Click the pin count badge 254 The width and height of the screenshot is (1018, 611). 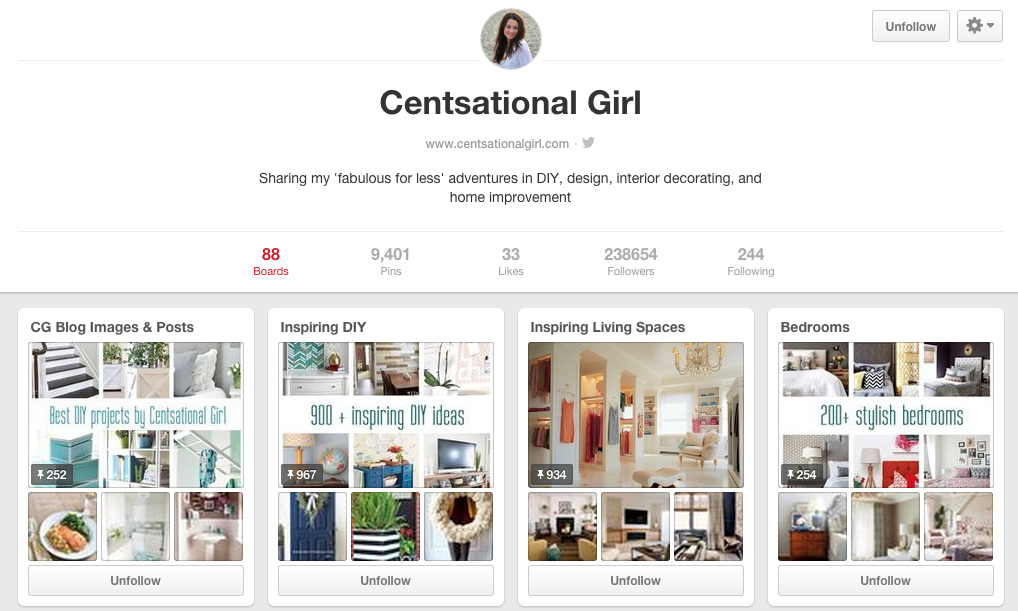(802, 475)
